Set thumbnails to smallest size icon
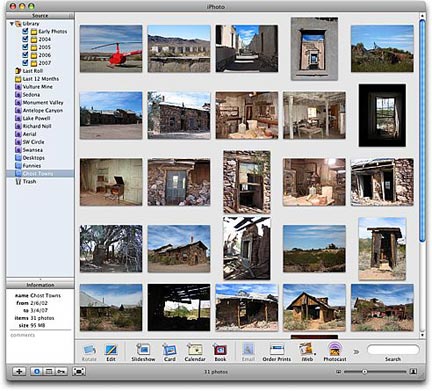432x391 pixels. (x=339, y=371)
